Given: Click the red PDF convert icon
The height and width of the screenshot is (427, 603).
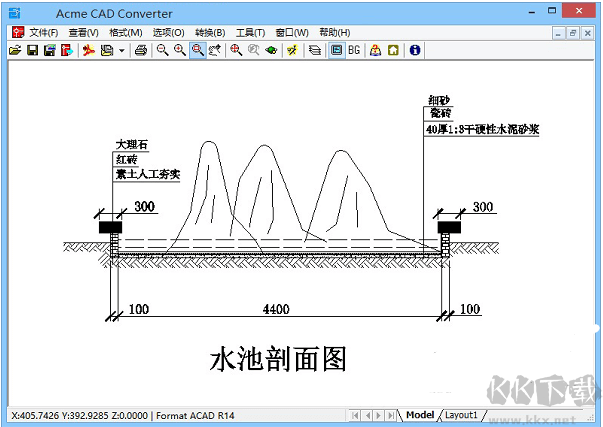Looking at the screenshot, I should (88, 50).
